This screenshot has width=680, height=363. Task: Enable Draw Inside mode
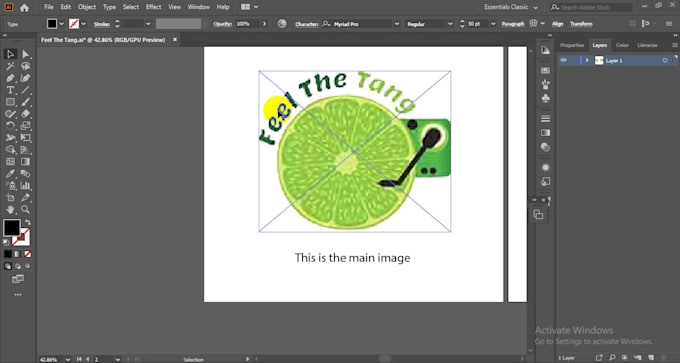(27, 266)
